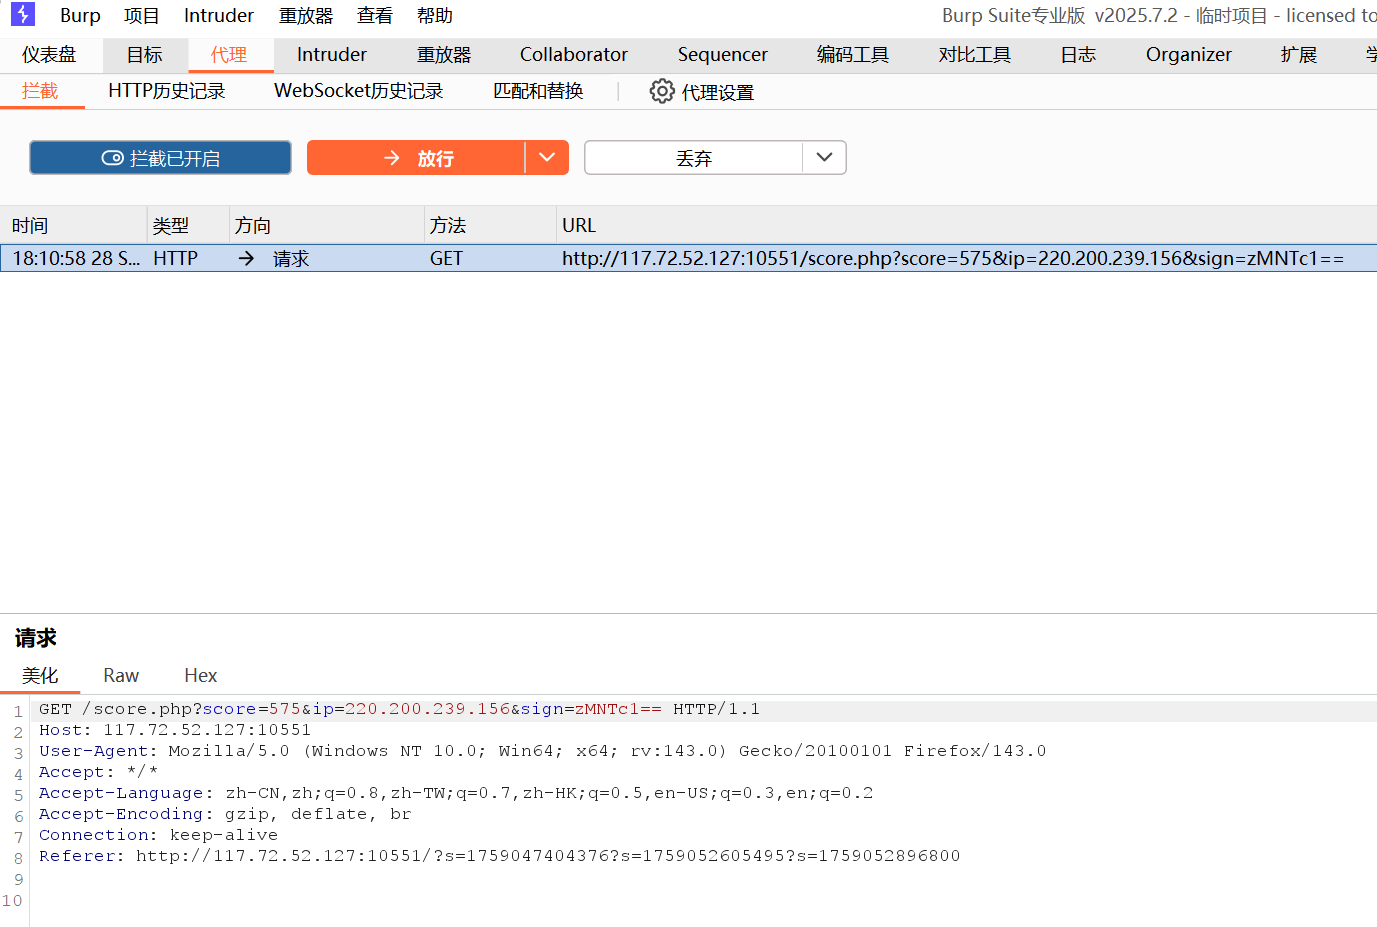Sort by the 方法 column header
Image resolution: width=1377 pixels, height=927 pixels.
click(x=490, y=225)
